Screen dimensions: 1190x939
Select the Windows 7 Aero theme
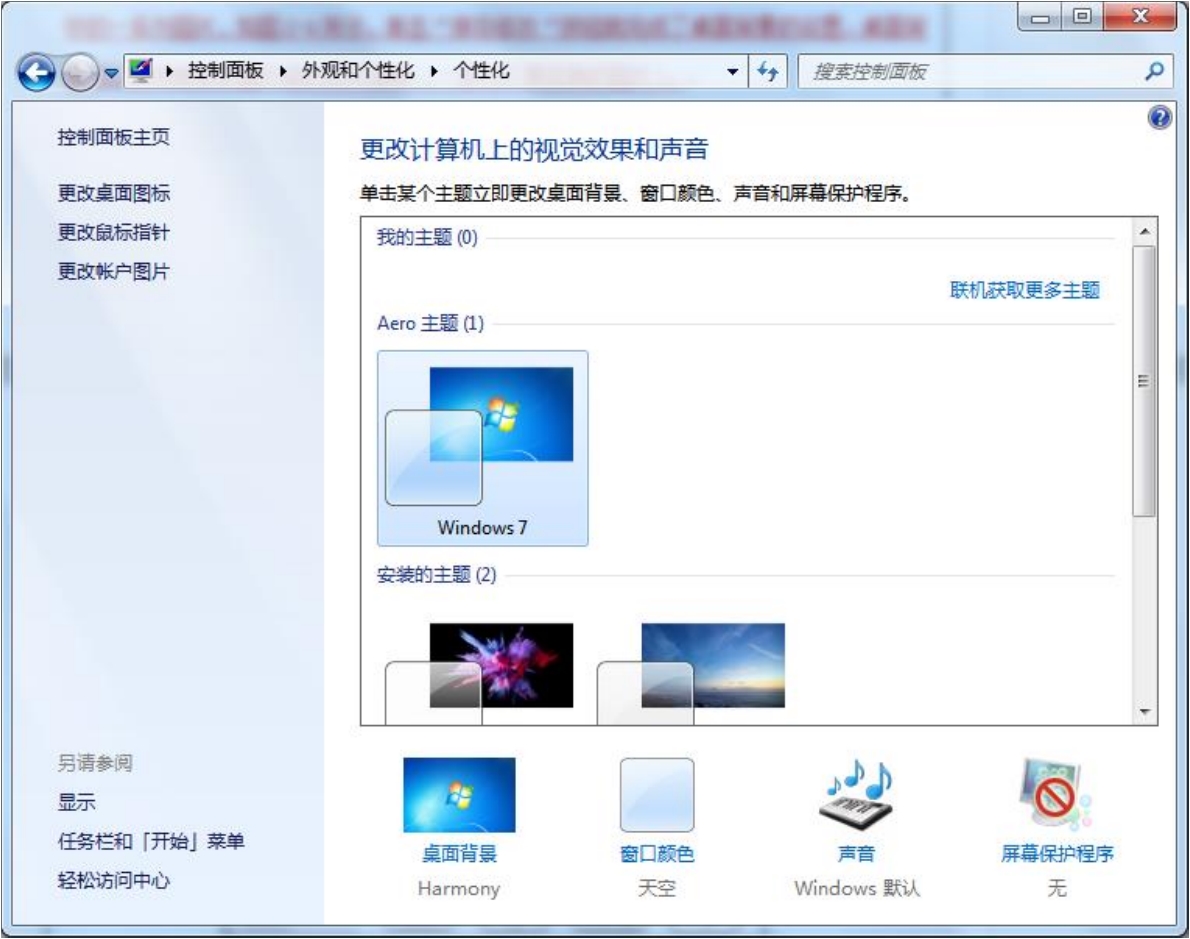[483, 448]
